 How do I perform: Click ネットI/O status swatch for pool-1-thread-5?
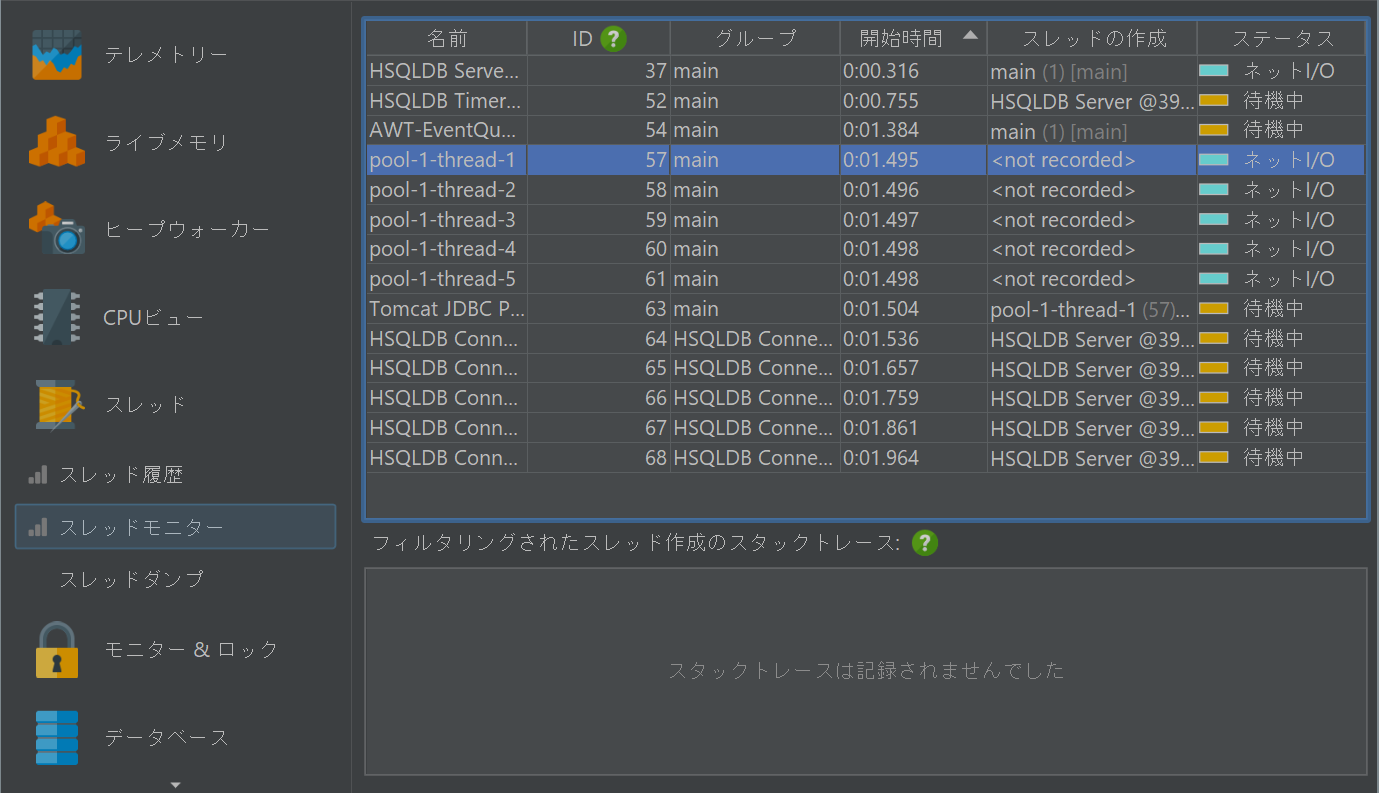tap(1214, 279)
